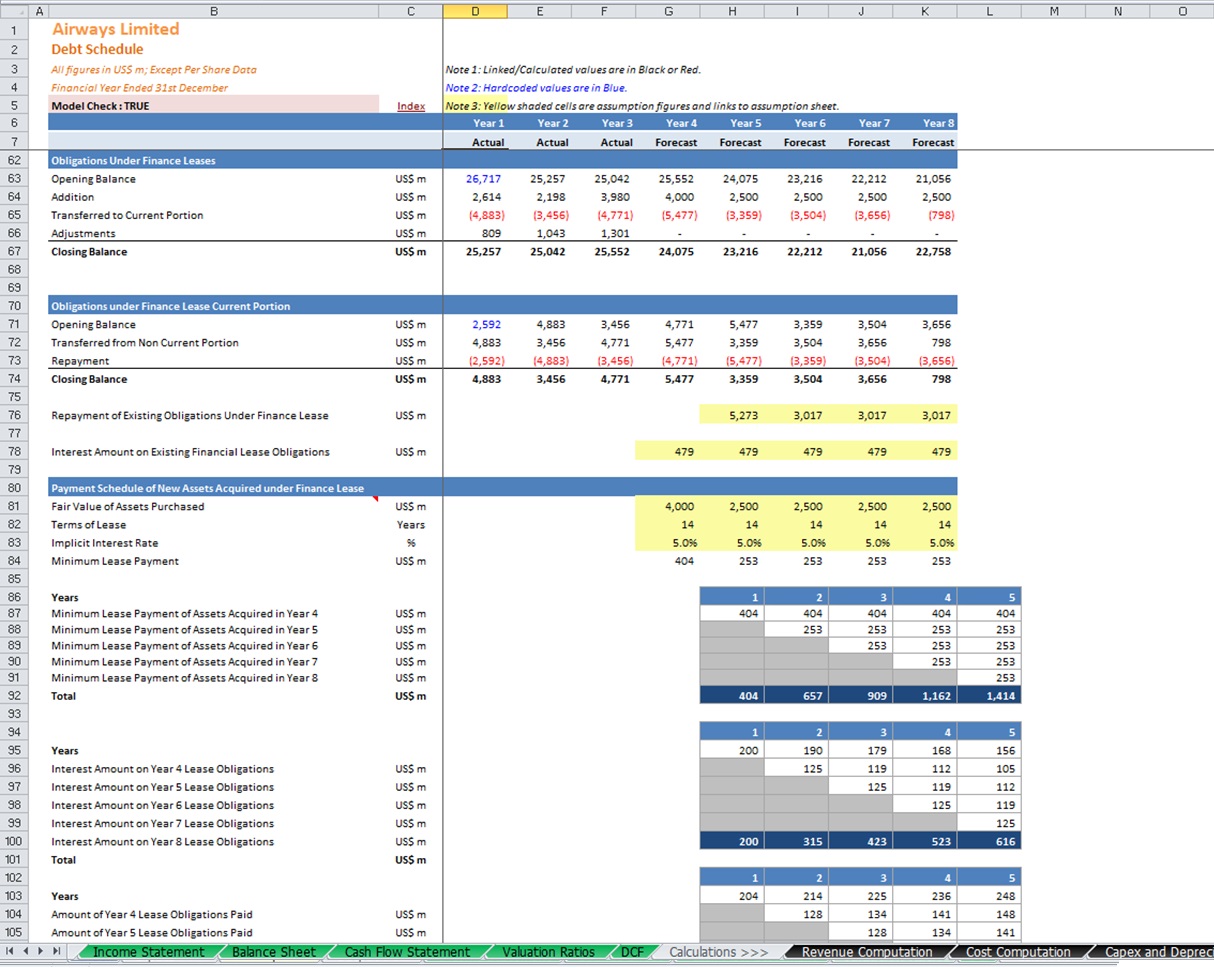Image resolution: width=1214 pixels, height=969 pixels.
Task: Select the Debt Schedule heading cell
Action: coord(97,49)
